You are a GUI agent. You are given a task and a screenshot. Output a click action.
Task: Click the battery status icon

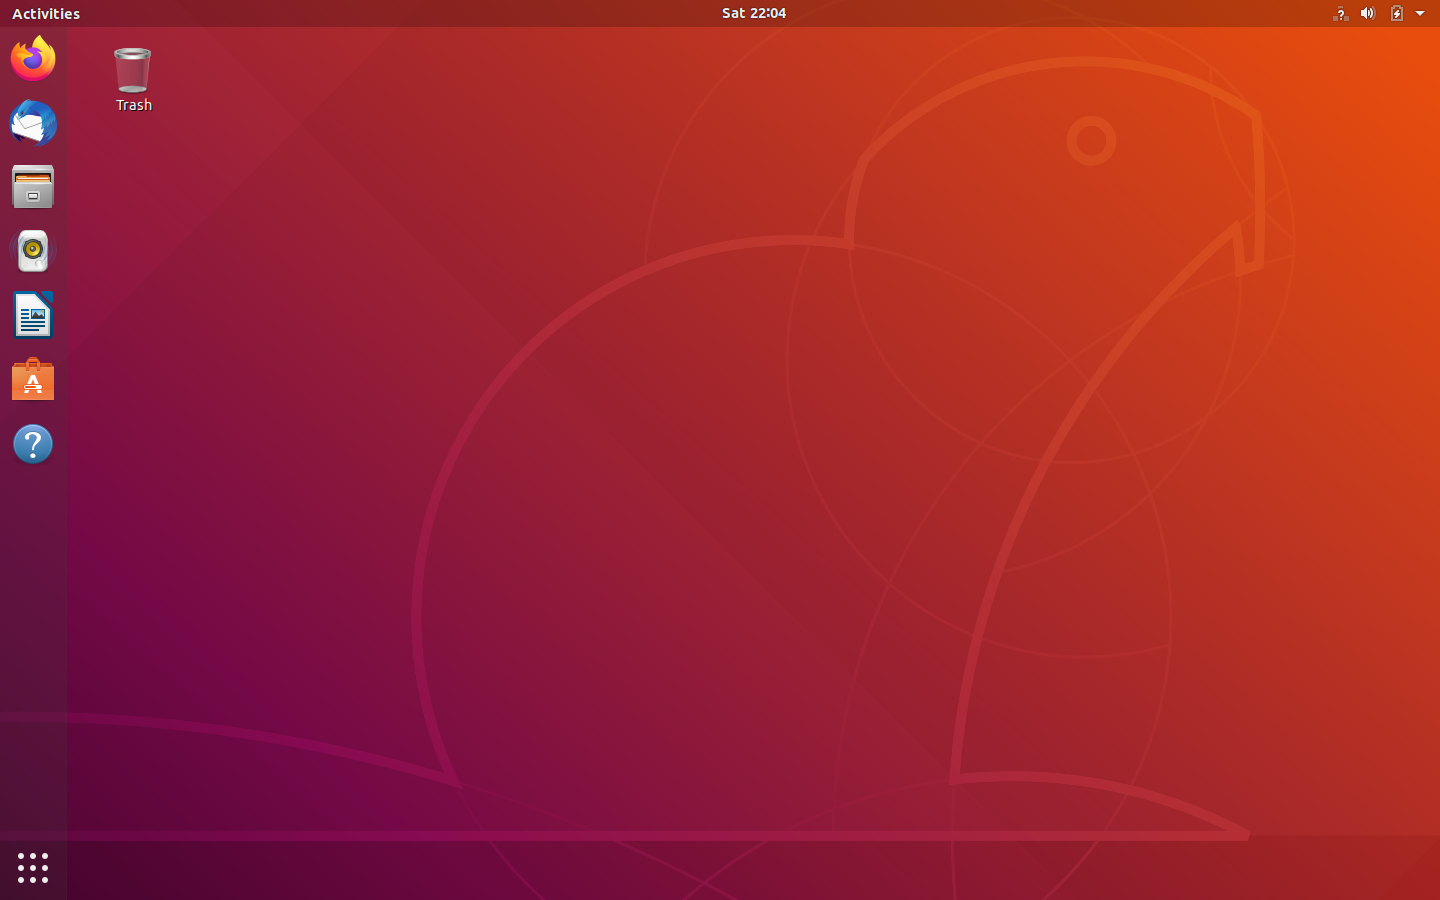1397,13
